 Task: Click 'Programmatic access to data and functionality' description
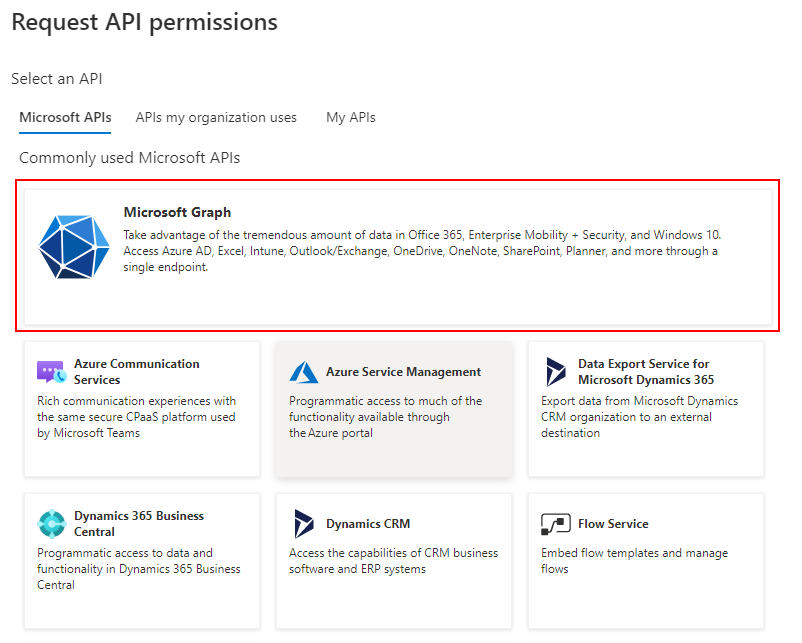pos(139,569)
